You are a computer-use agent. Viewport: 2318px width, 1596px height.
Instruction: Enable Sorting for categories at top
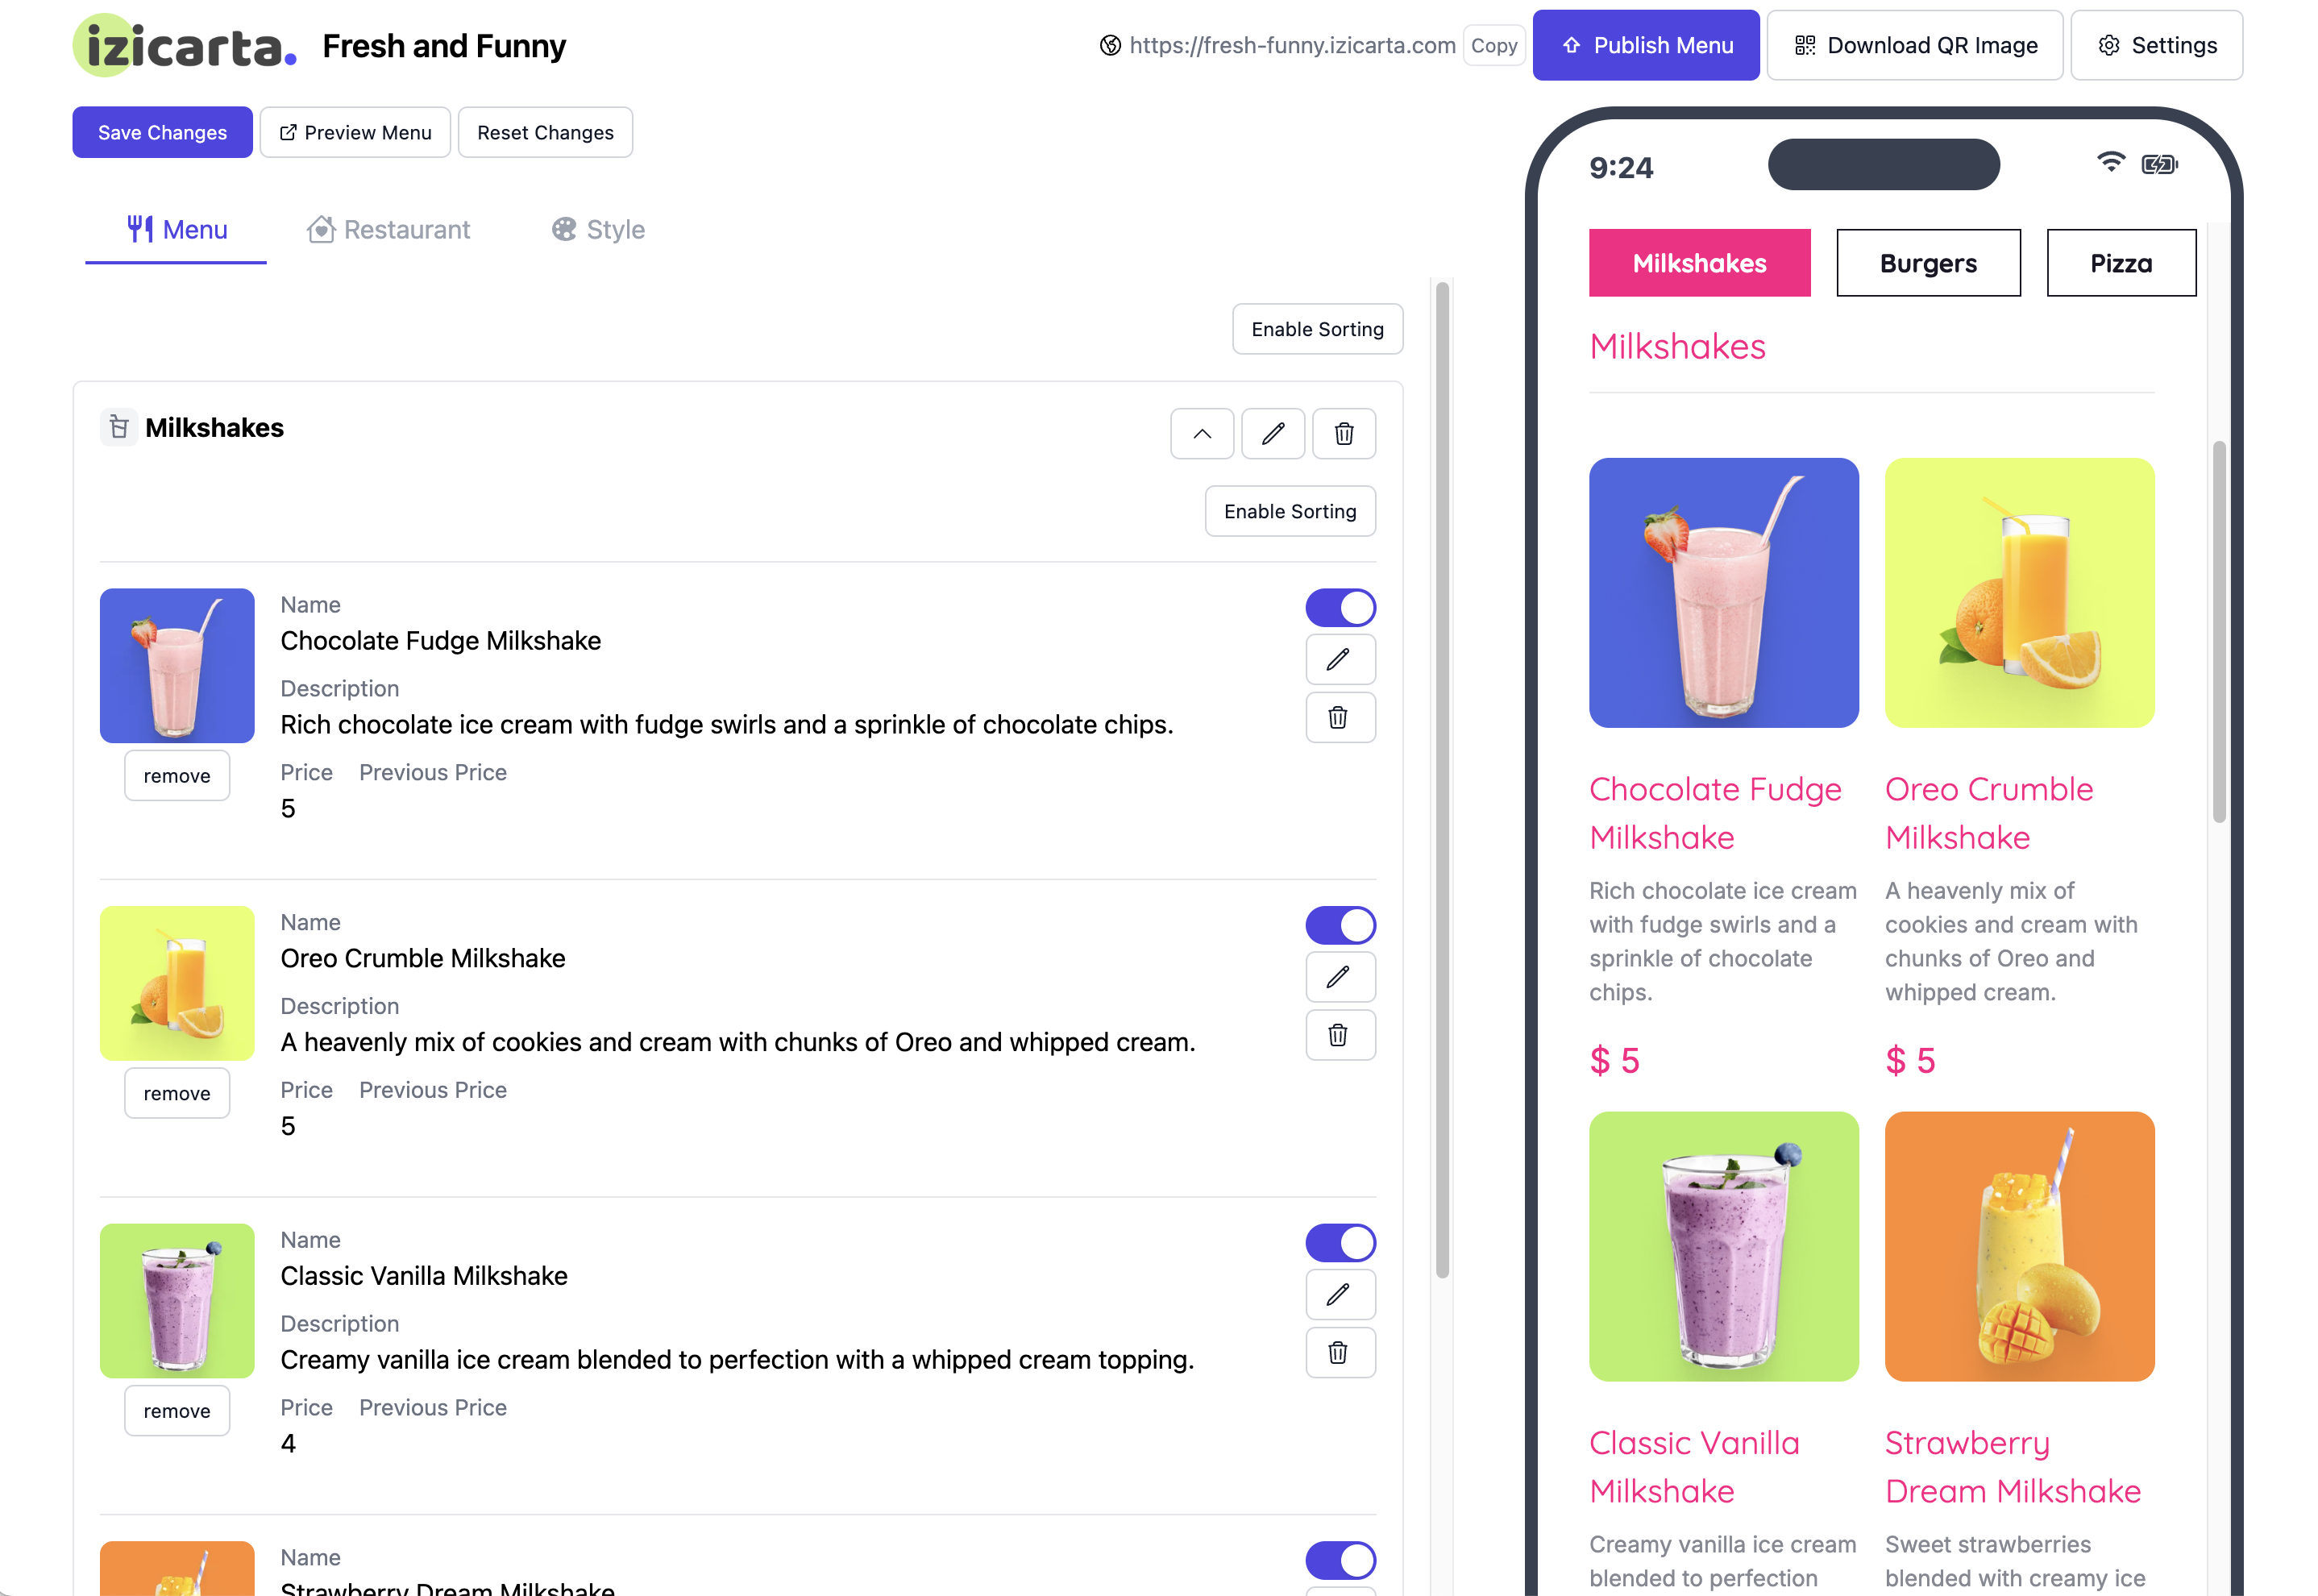[x=1317, y=330]
